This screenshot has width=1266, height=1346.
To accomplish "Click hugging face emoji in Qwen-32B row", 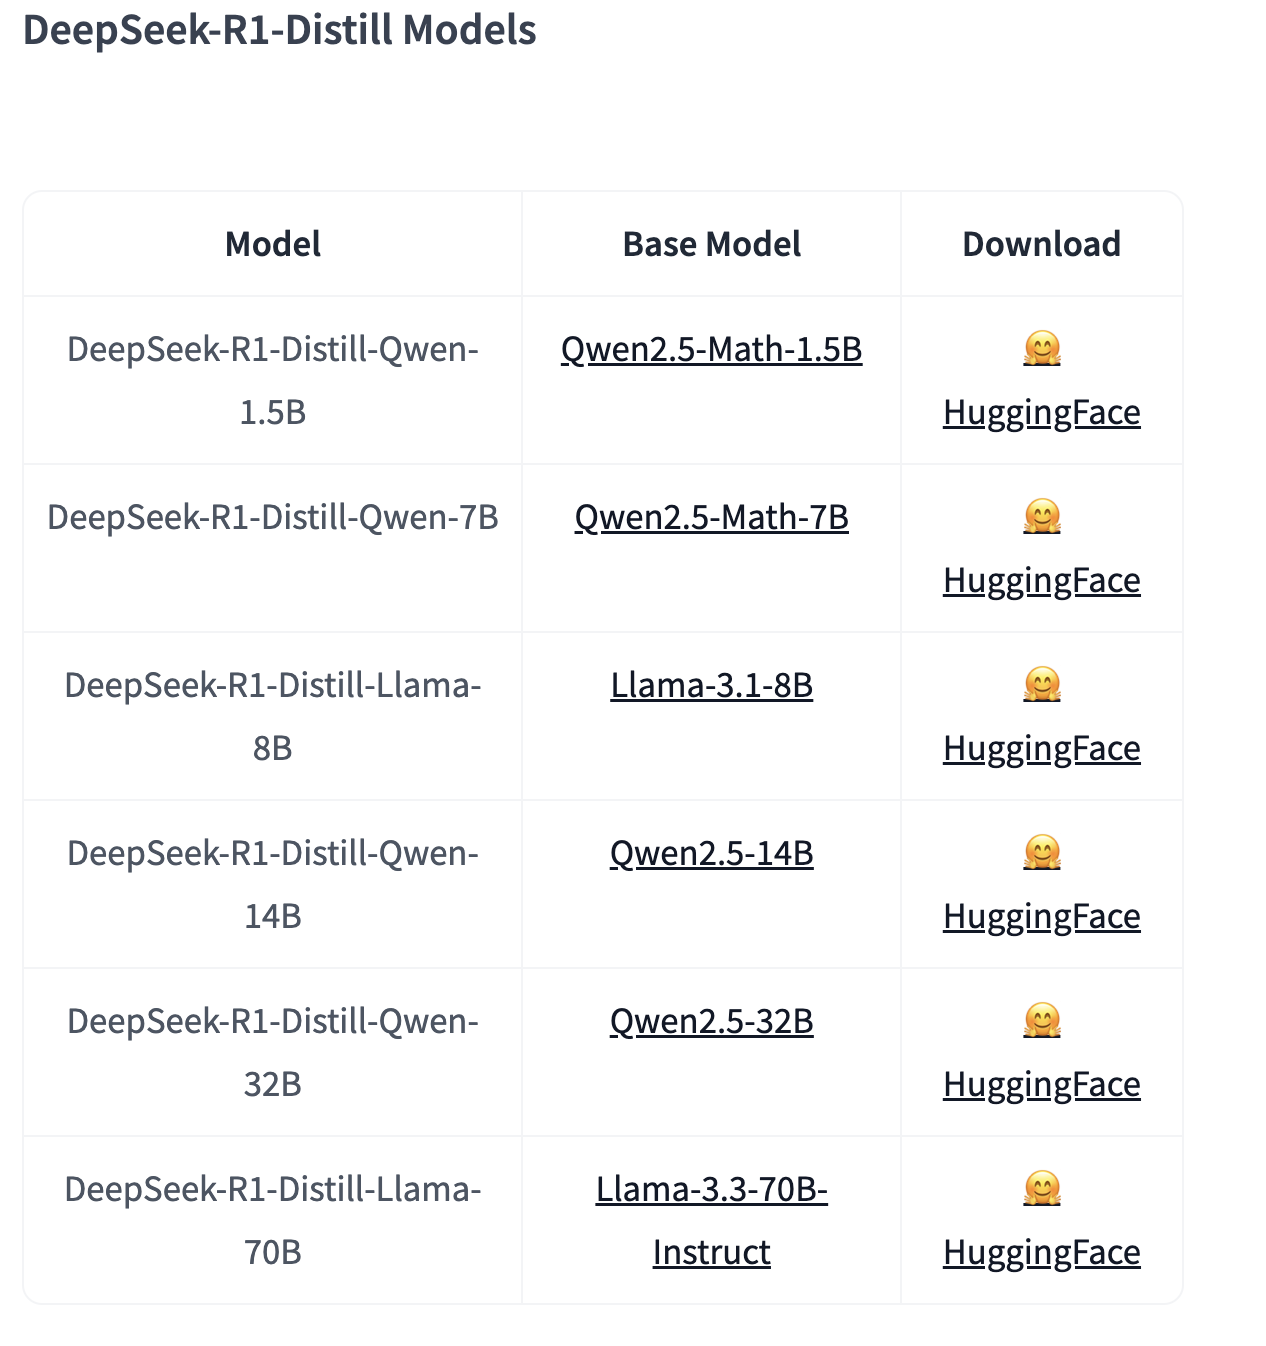I will pyautogui.click(x=1041, y=1021).
